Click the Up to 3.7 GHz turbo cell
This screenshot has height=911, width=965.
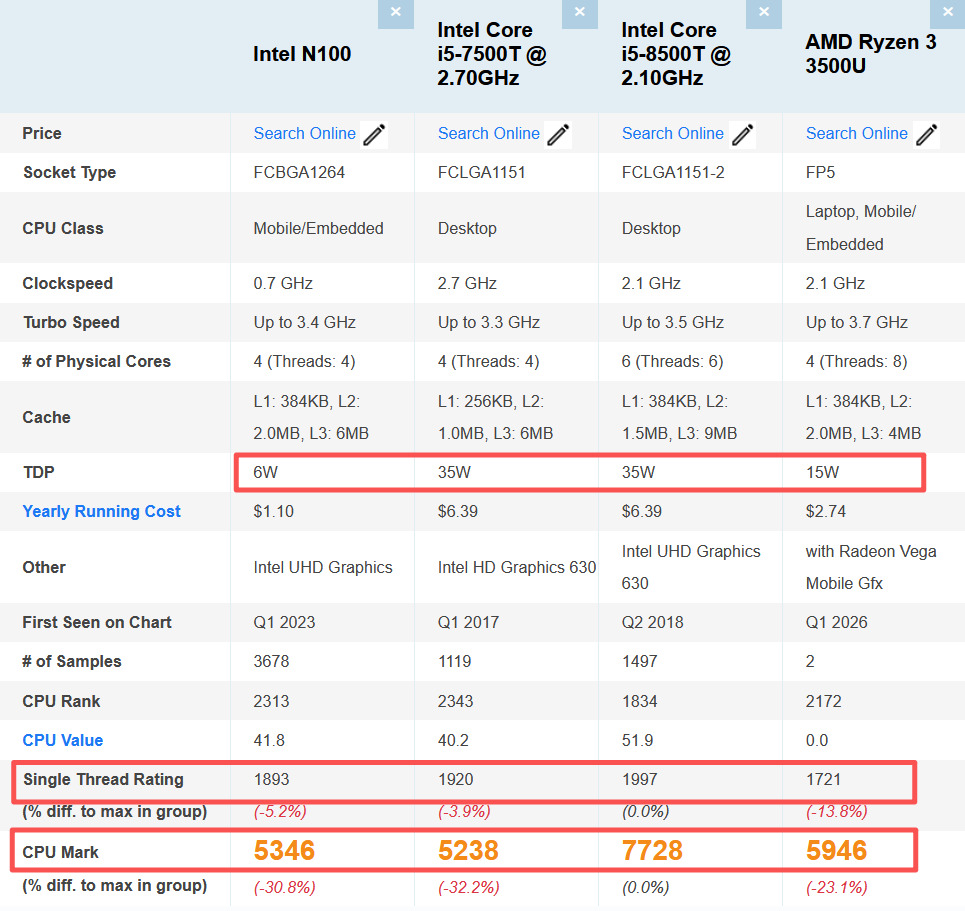tap(857, 323)
